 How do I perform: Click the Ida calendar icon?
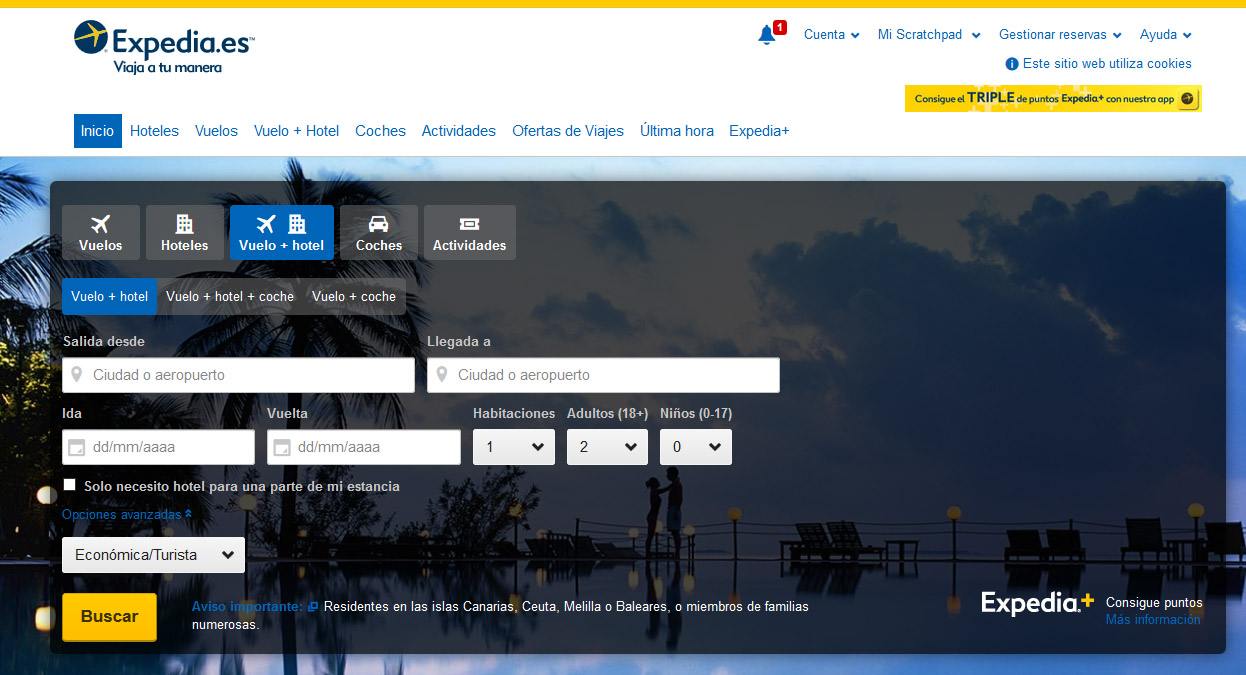coord(77,448)
